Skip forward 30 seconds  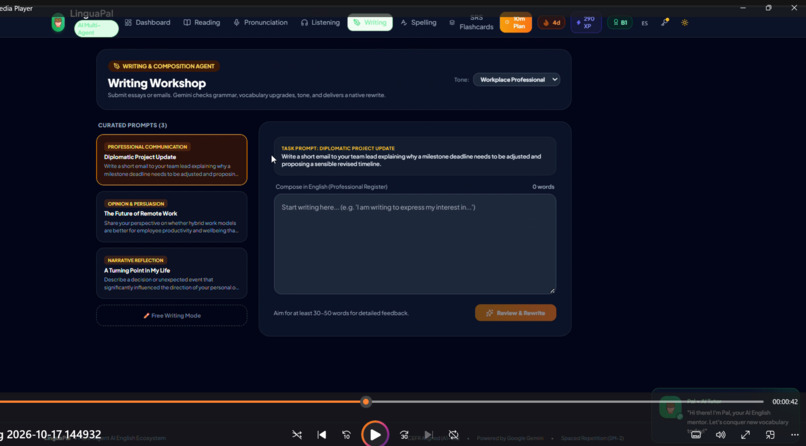tap(405, 435)
